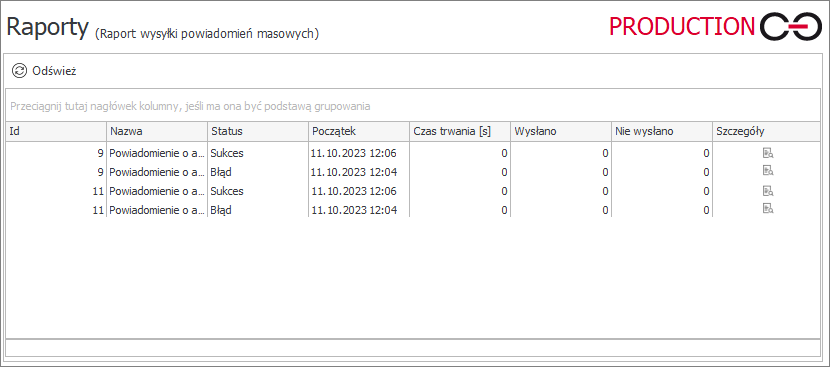The image size is (830, 367).
Task: Open details for Id 9 Sukces row
Action: pos(768,153)
